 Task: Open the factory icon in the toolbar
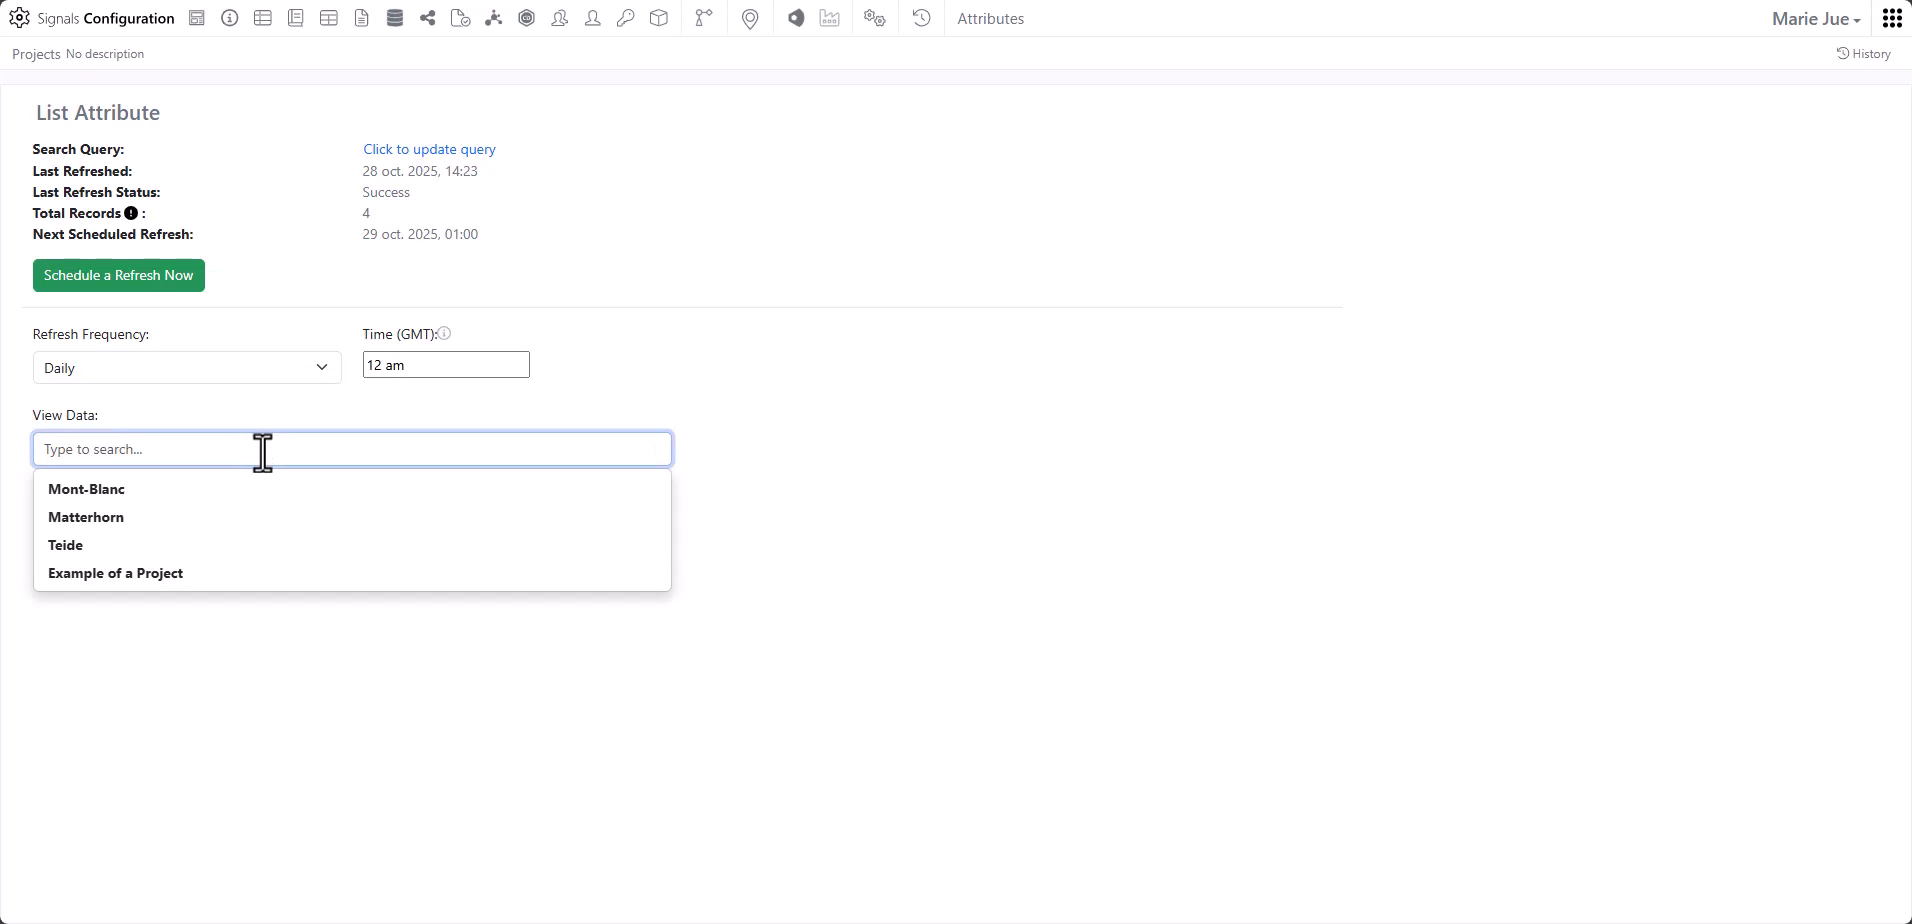click(x=830, y=18)
